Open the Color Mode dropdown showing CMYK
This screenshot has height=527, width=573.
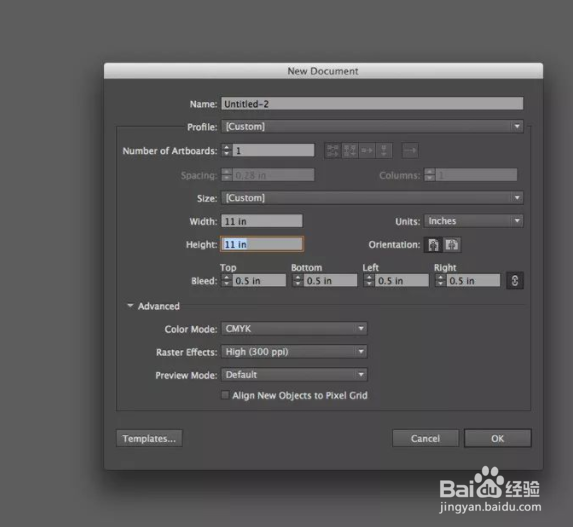click(x=294, y=329)
